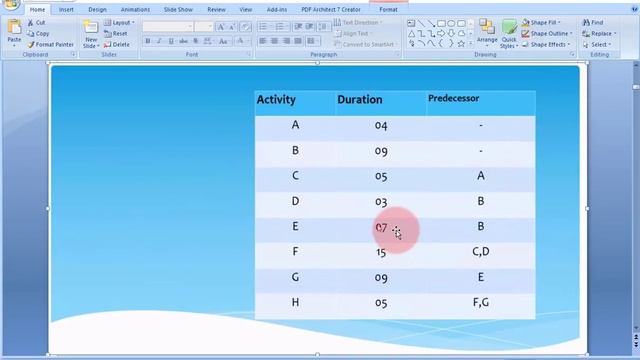Toggle Align Text Left

(263, 41)
